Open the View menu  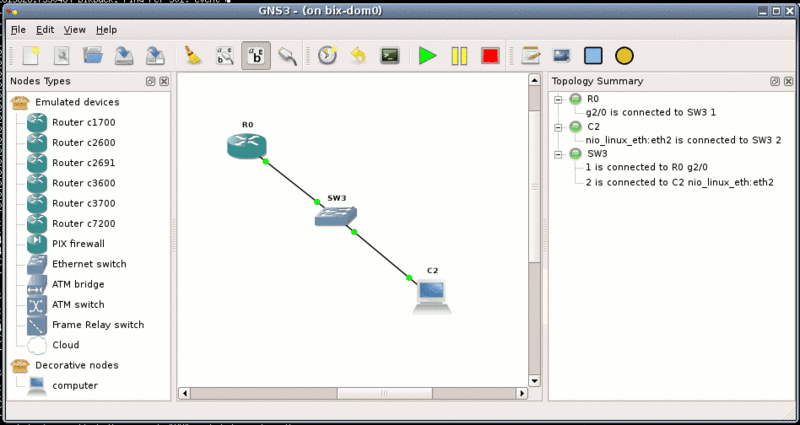point(74,30)
